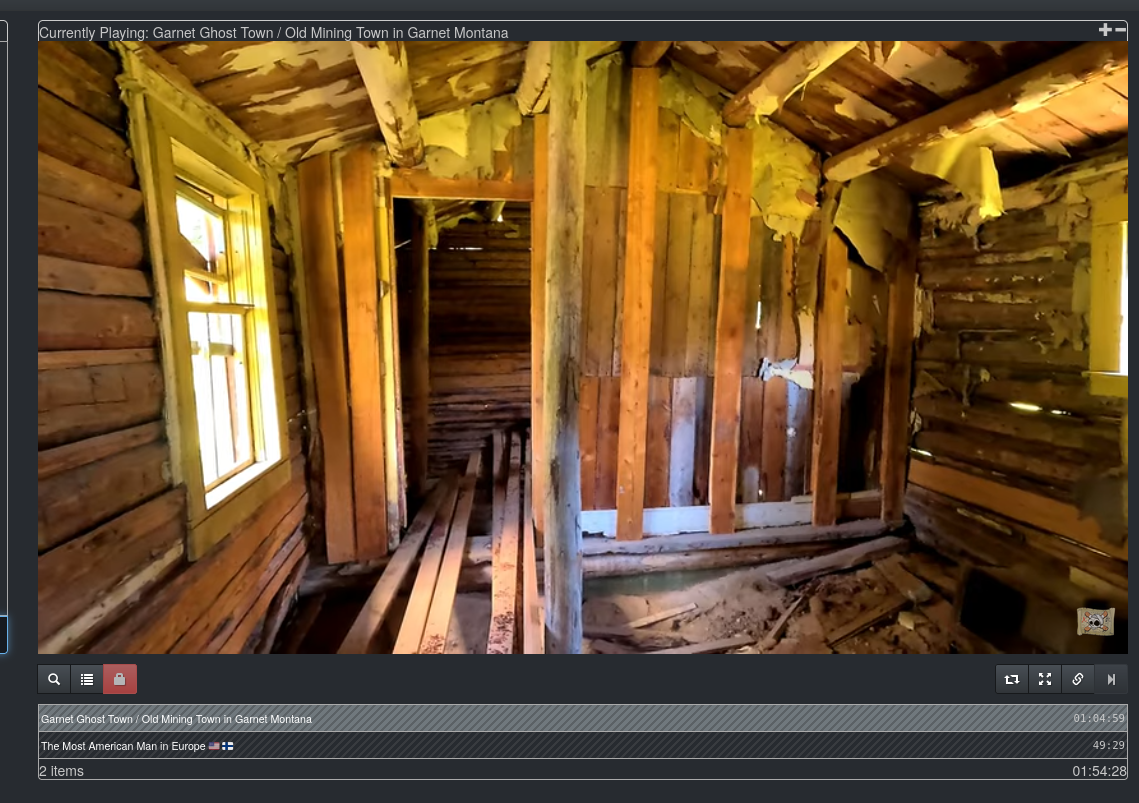Click the plus icon to enlarge video

point(1105,30)
